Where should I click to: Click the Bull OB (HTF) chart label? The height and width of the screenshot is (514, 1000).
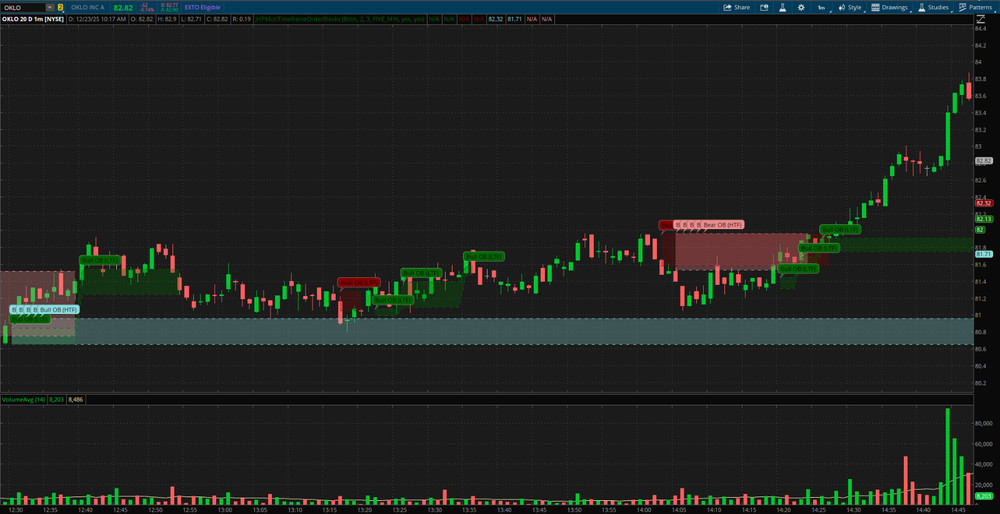click(59, 309)
